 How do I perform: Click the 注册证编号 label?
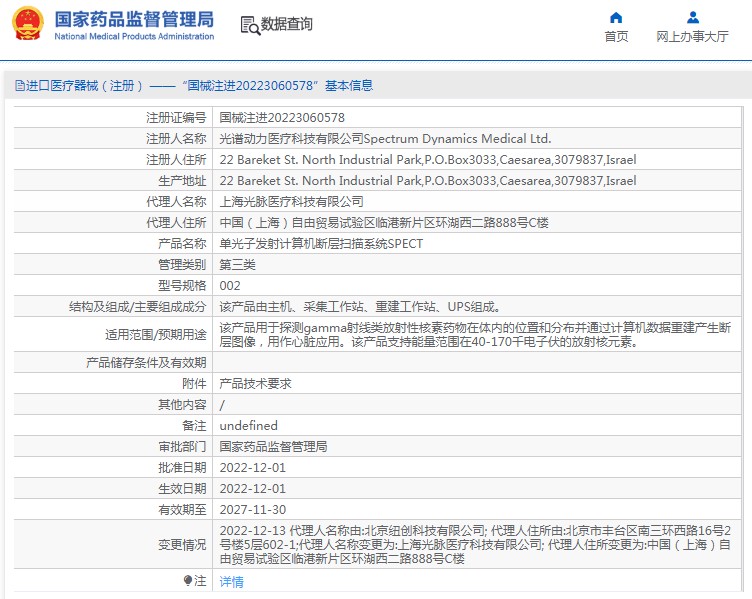point(176,117)
